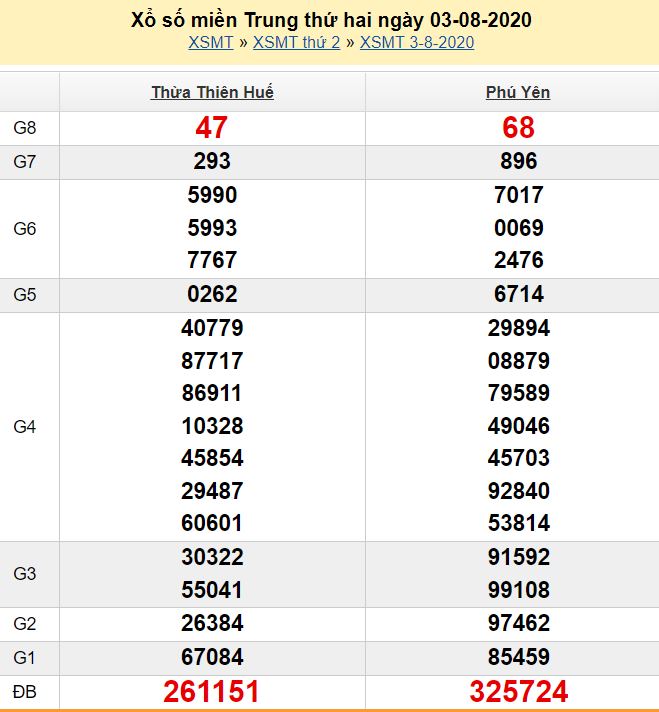The height and width of the screenshot is (712, 659).
Task: Click the G5 number 0262
Action: click(212, 294)
